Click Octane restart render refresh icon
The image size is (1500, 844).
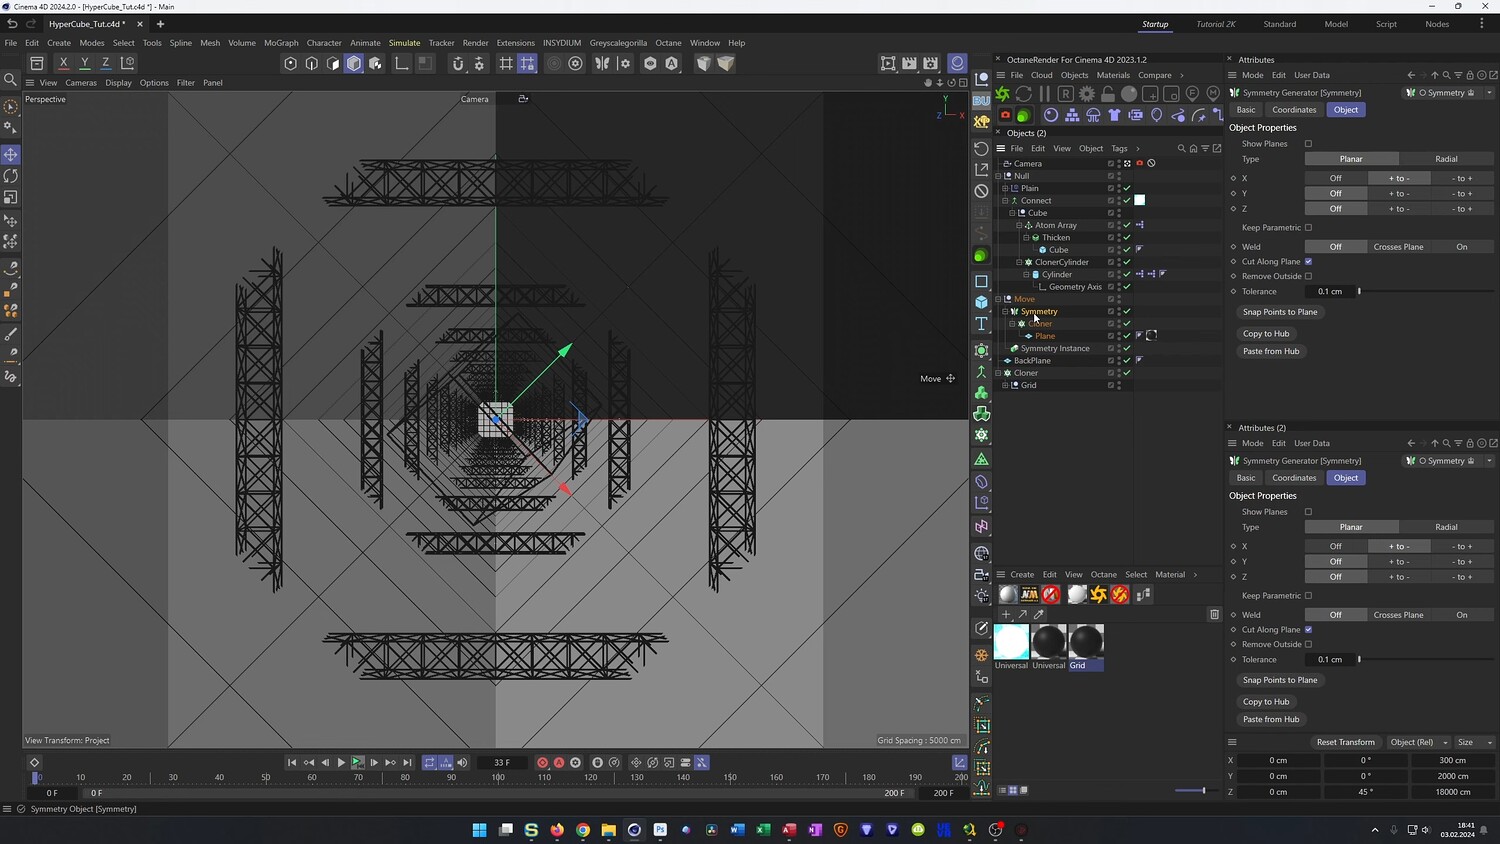point(1024,93)
